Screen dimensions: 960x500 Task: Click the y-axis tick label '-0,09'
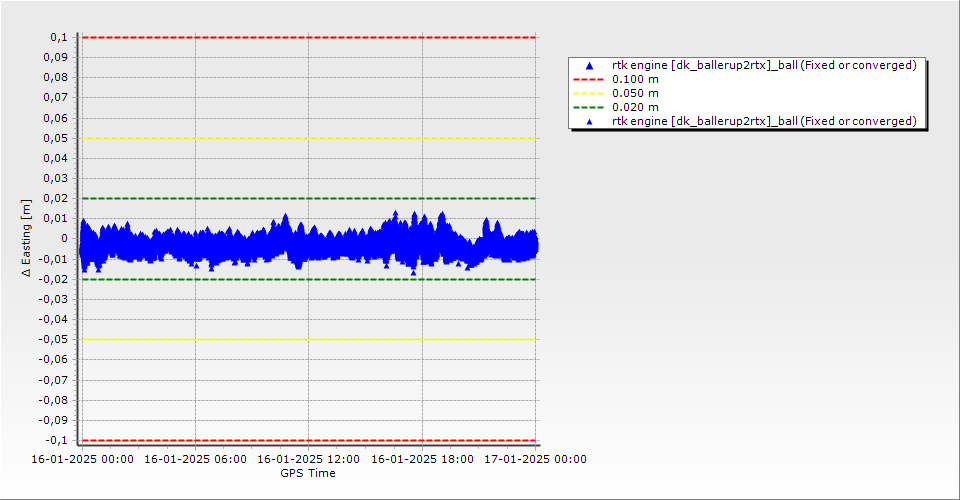[x=53, y=420]
